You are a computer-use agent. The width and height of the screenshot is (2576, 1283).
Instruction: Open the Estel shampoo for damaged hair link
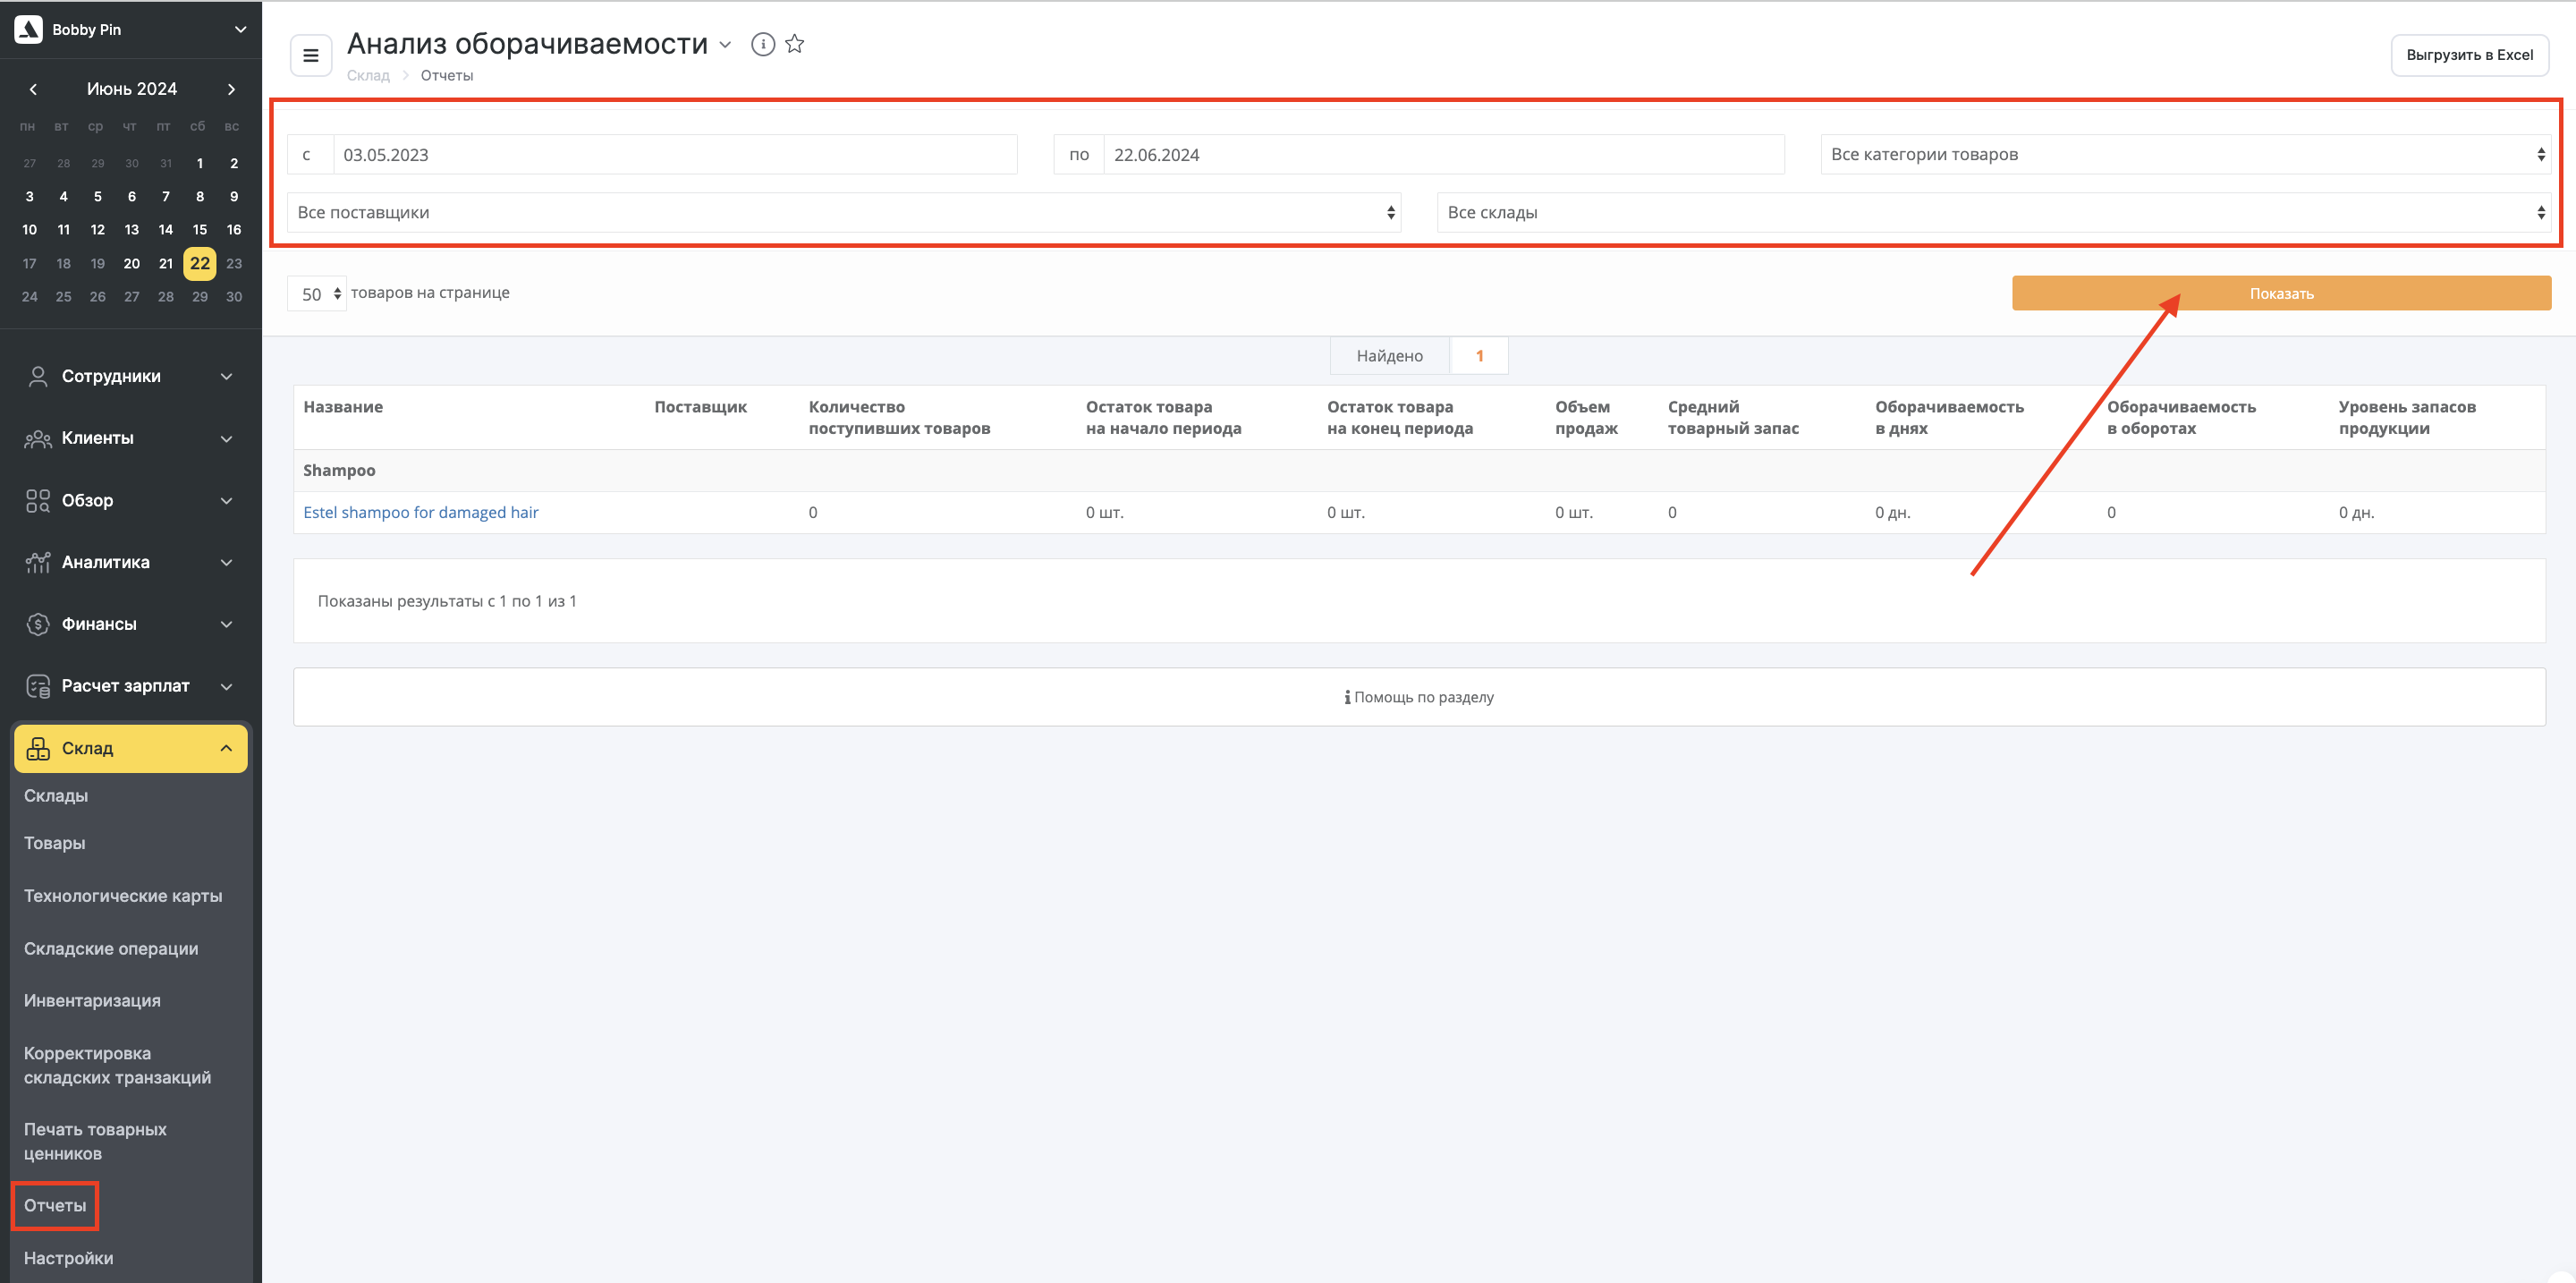coord(421,512)
